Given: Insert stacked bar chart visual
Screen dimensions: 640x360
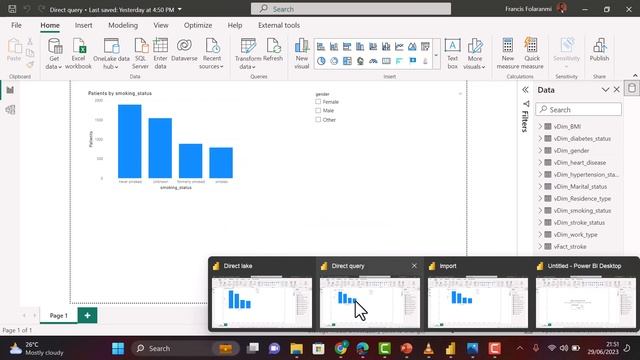Looking at the screenshot, I should click(x=321, y=46).
